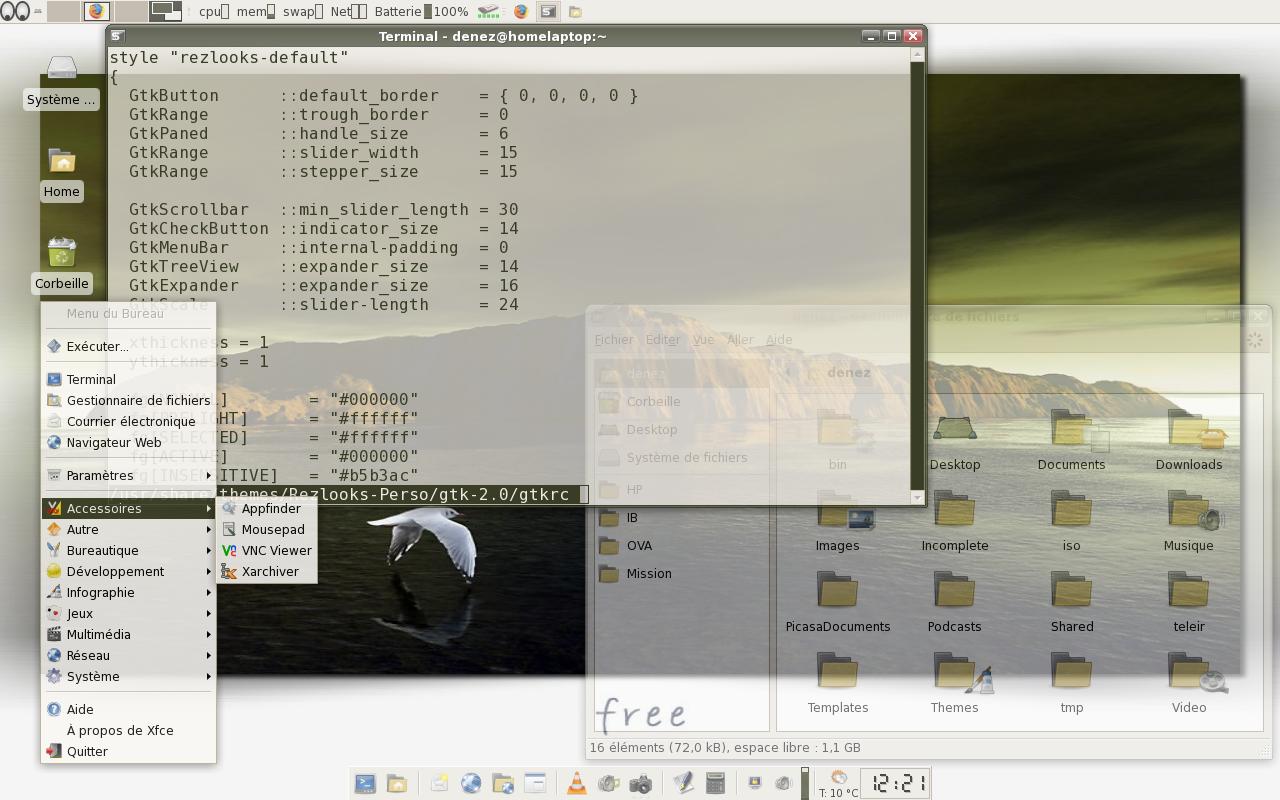Open the Musique folder in file manager
This screenshot has height=800, width=1280.
[x=1189, y=522]
